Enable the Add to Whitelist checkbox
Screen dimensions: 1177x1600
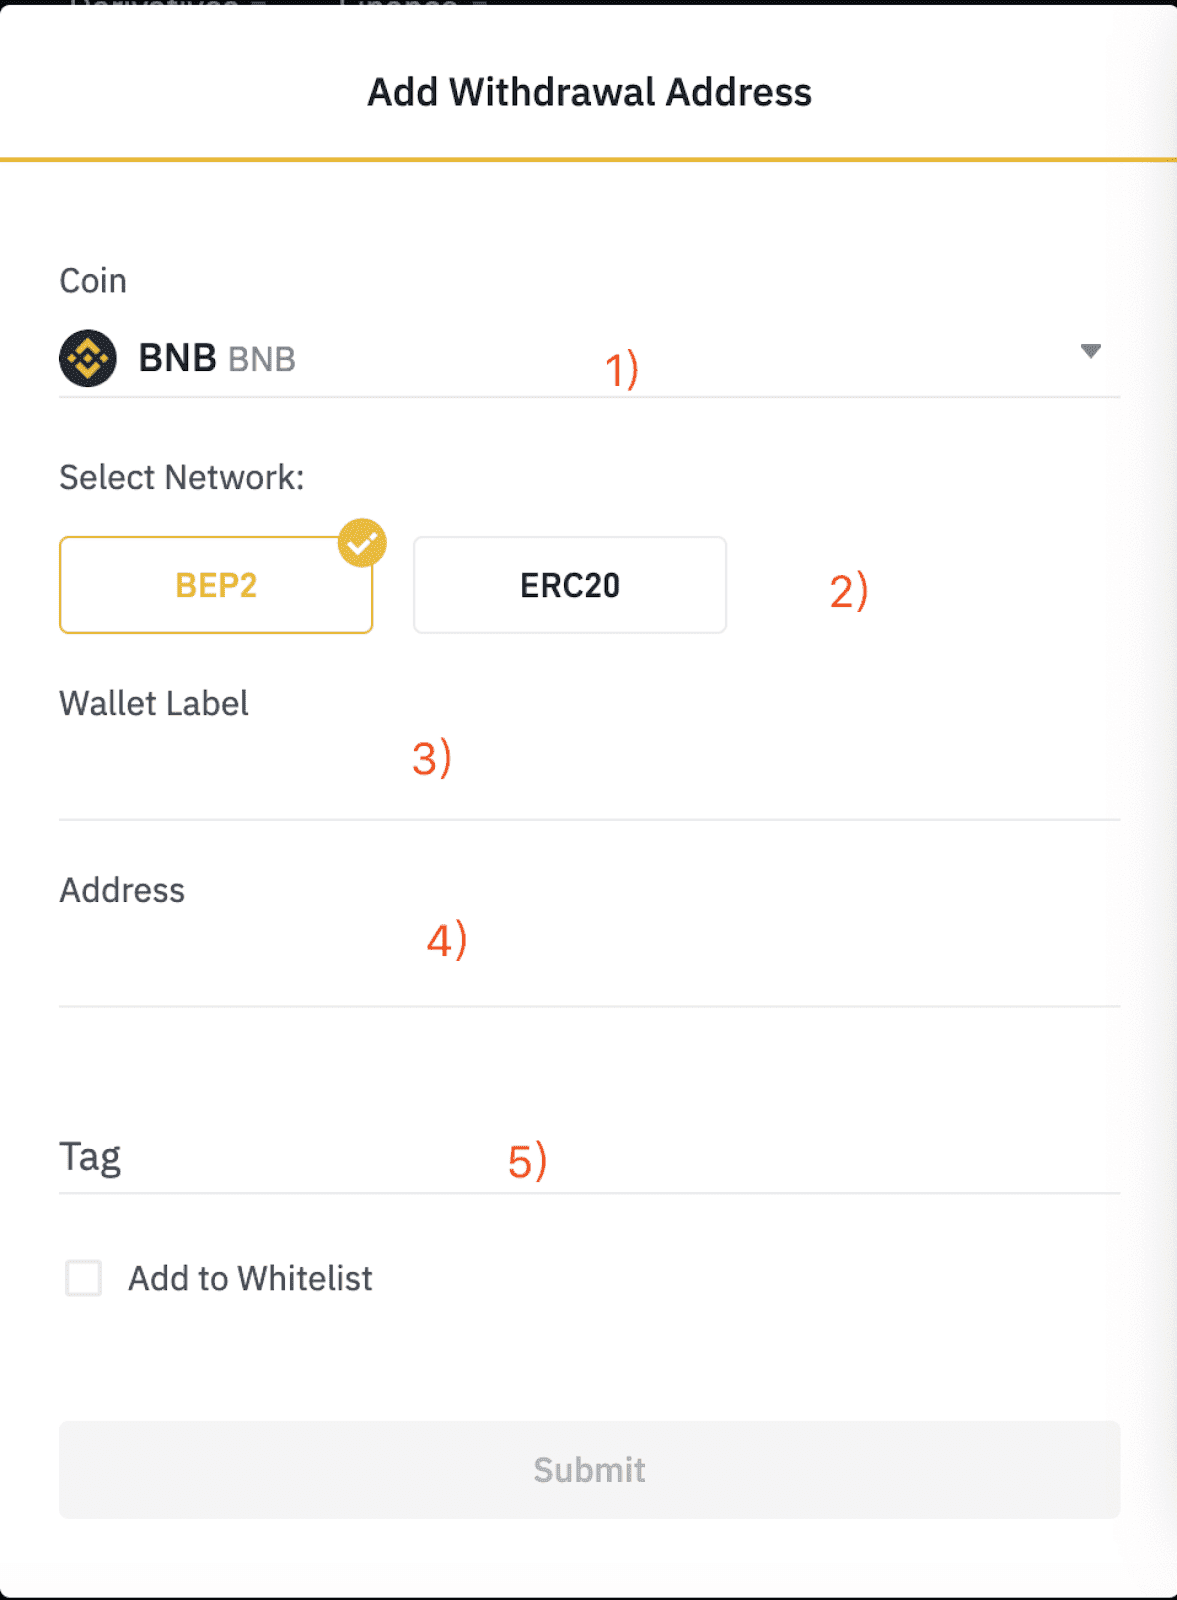click(x=83, y=1278)
